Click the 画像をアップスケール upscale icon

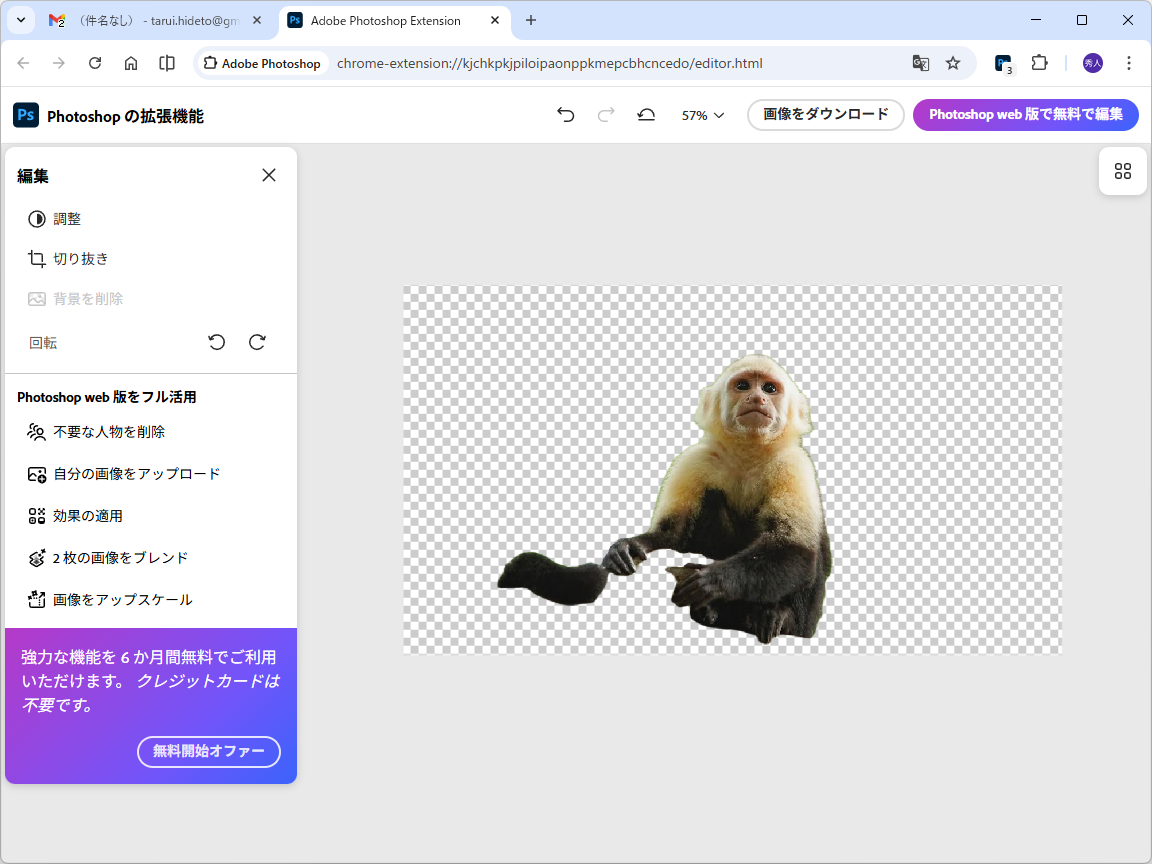coord(37,600)
